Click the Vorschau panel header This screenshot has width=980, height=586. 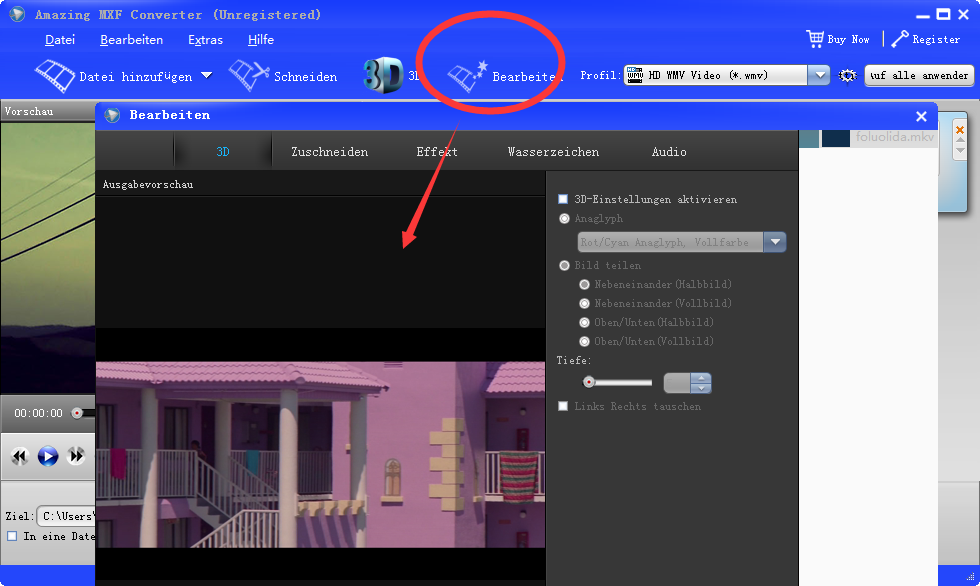click(48, 111)
